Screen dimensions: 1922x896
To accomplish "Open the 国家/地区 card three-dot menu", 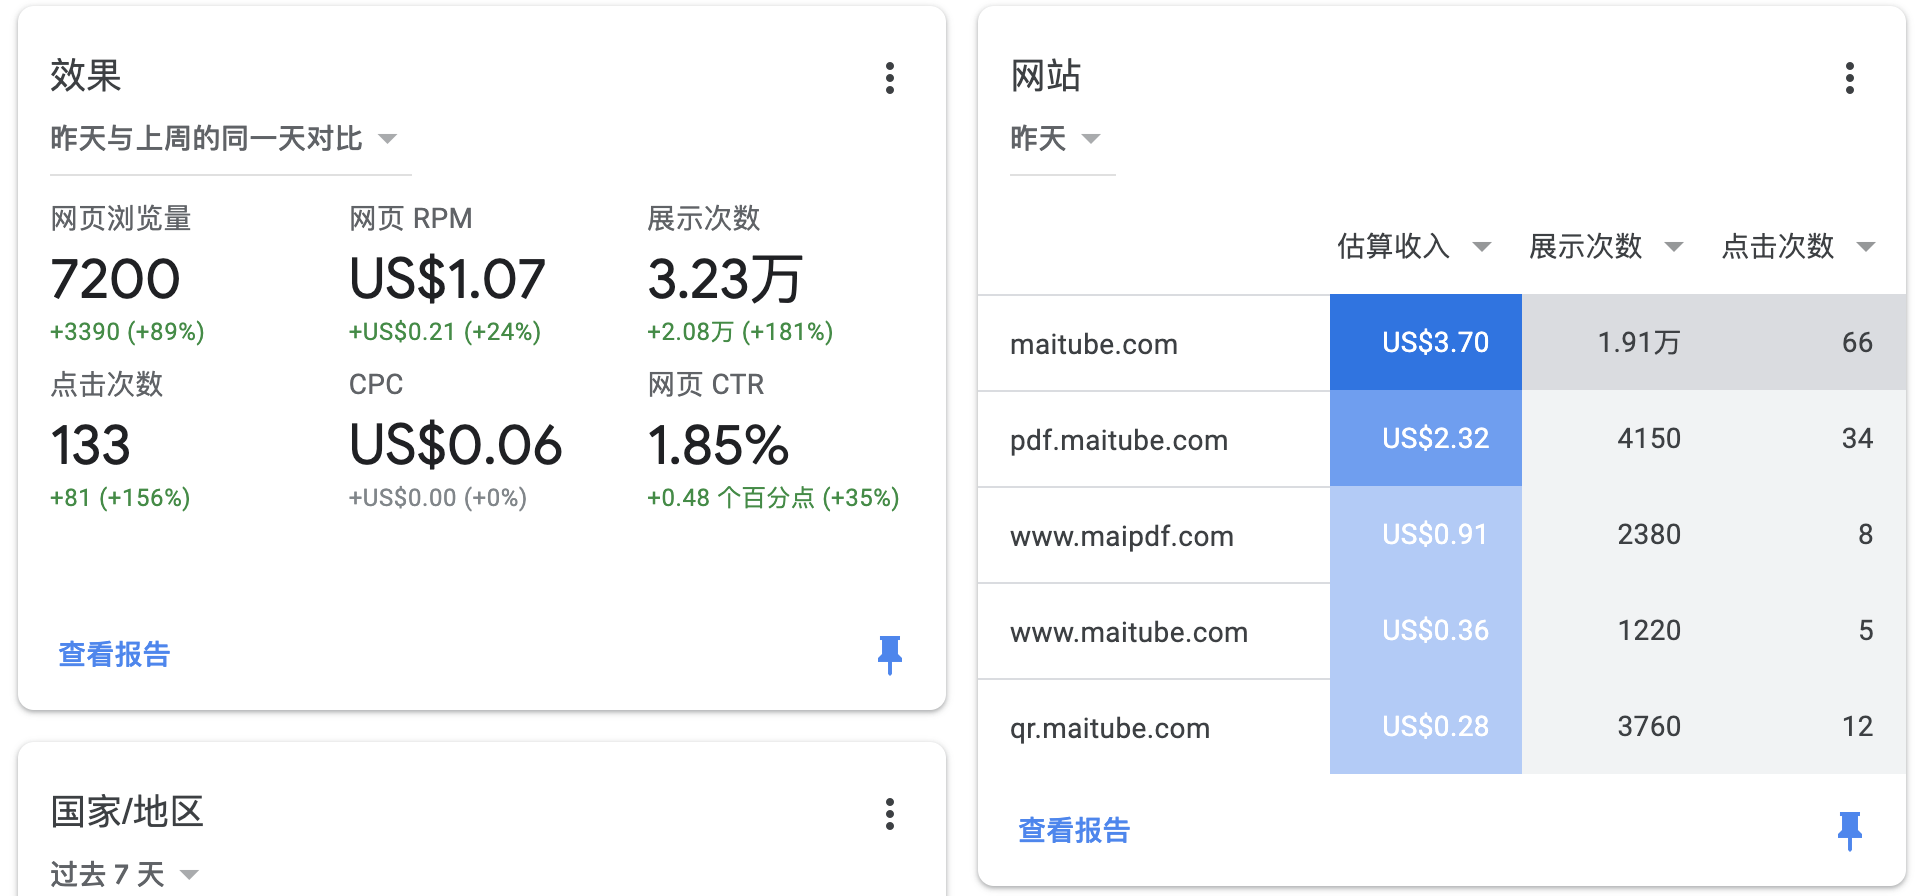I will pos(889,814).
